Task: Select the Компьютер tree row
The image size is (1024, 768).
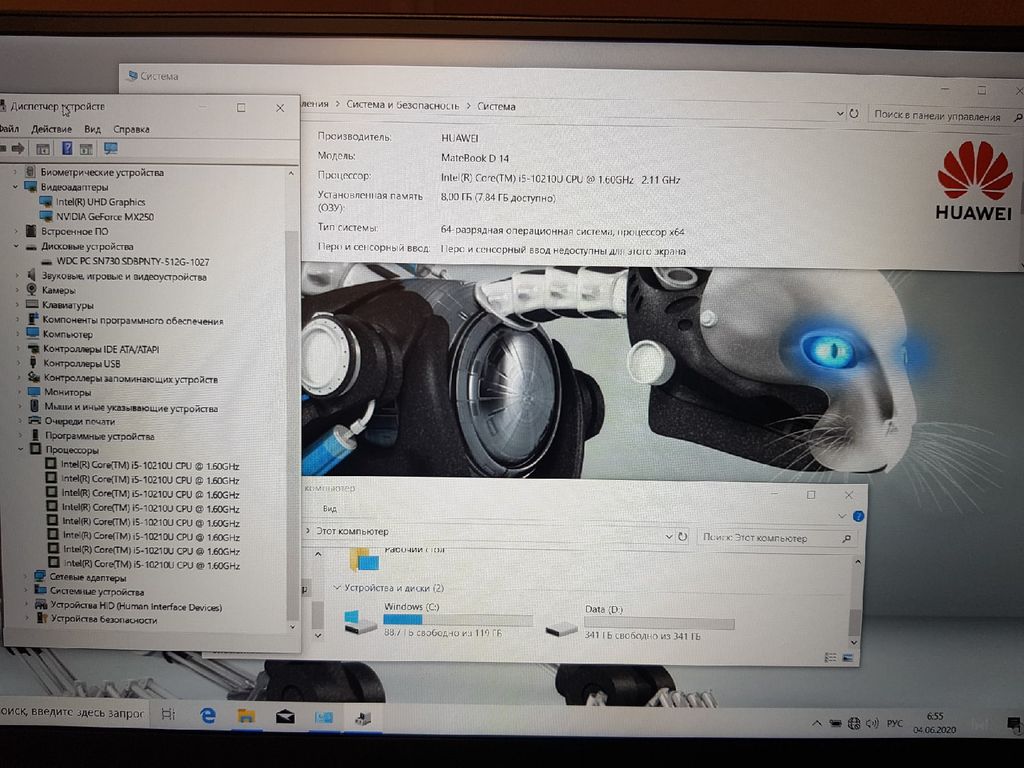Action: [67, 334]
